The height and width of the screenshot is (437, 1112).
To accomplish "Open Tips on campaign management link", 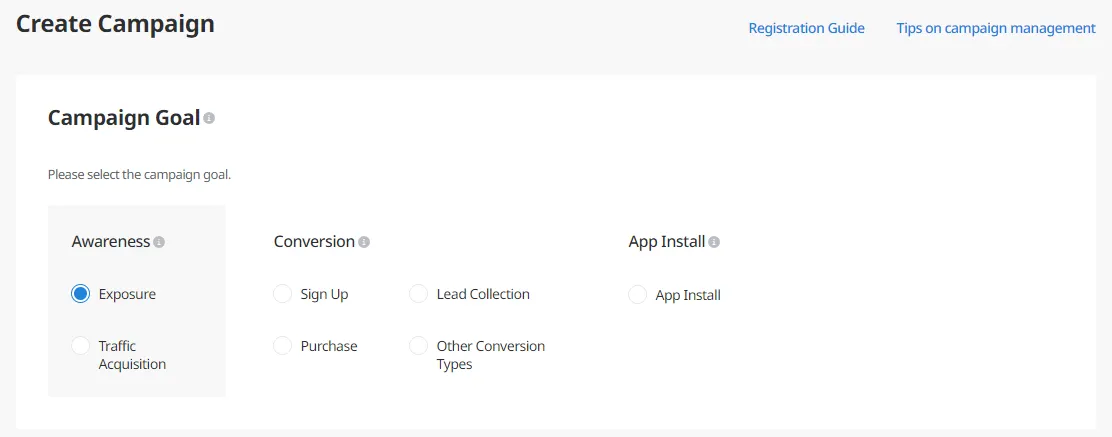I will click(996, 28).
